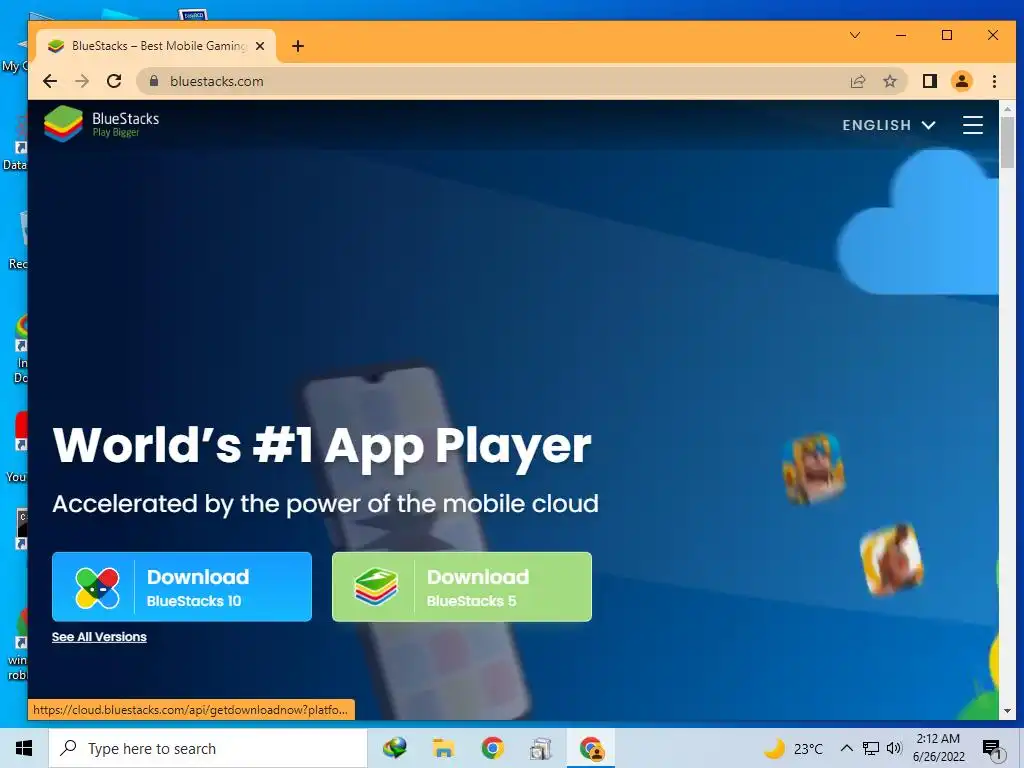Click the active Chrome profile taskbar icon

pyautogui.click(x=591, y=748)
